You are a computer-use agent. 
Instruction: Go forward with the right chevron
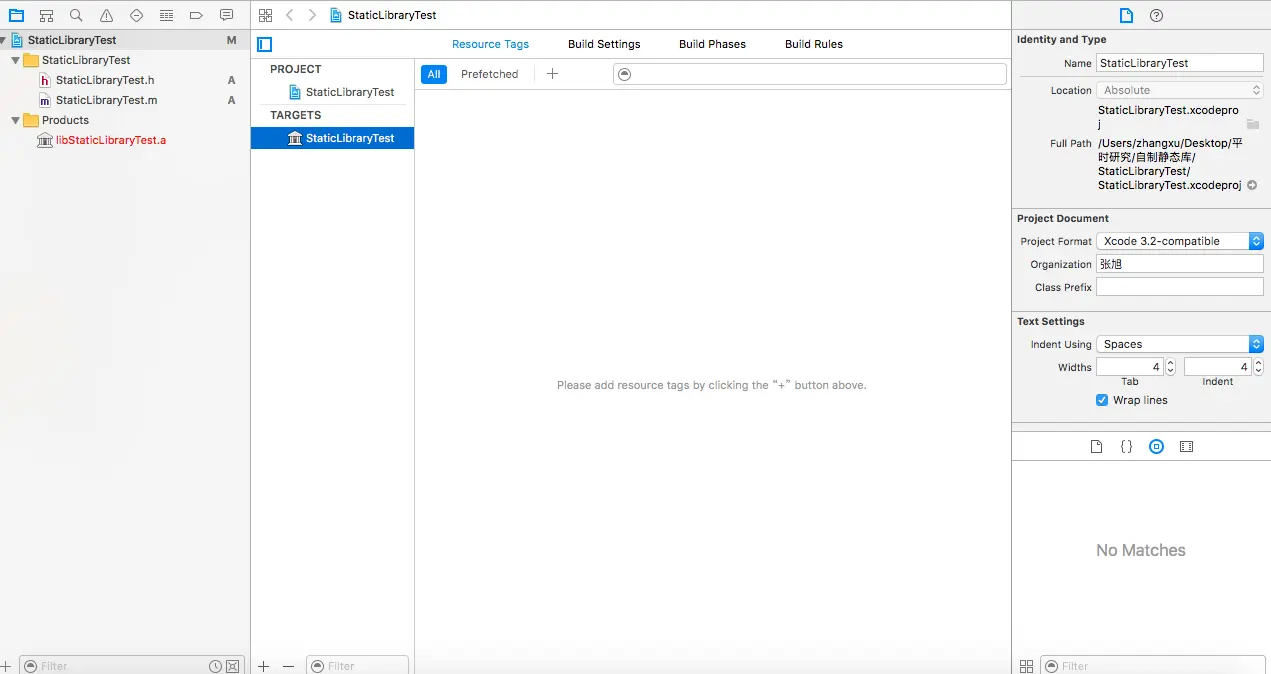tap(312, 15)
